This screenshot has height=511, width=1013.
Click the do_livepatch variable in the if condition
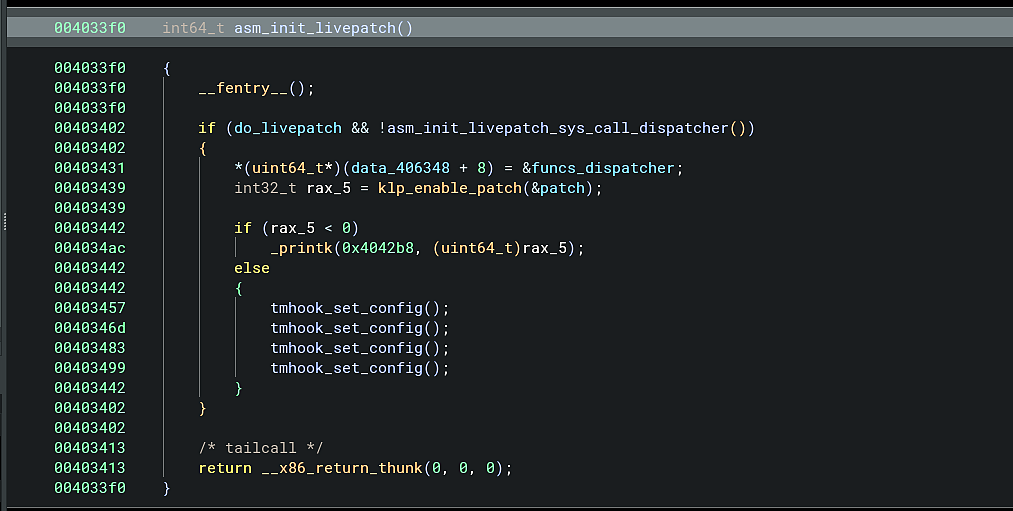287,128
